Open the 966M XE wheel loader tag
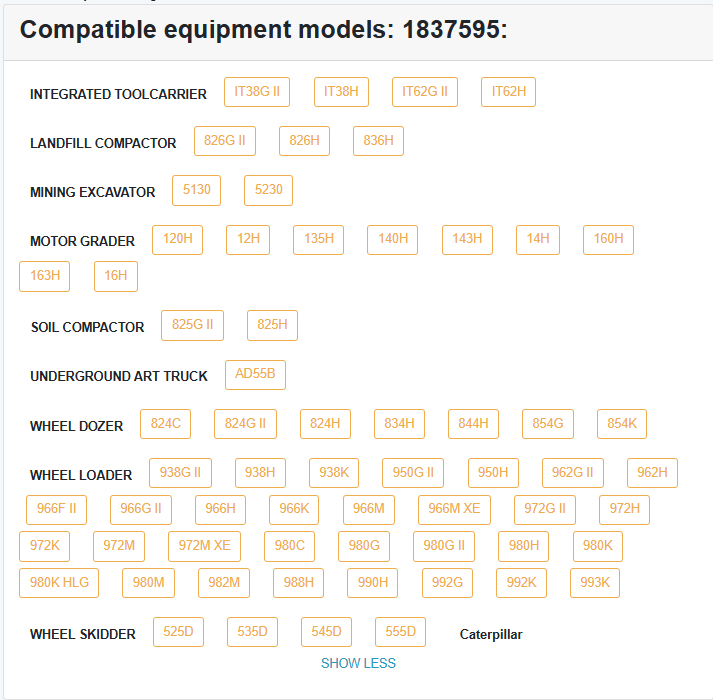Screen dimensions: 713x700 click(454, 509)
